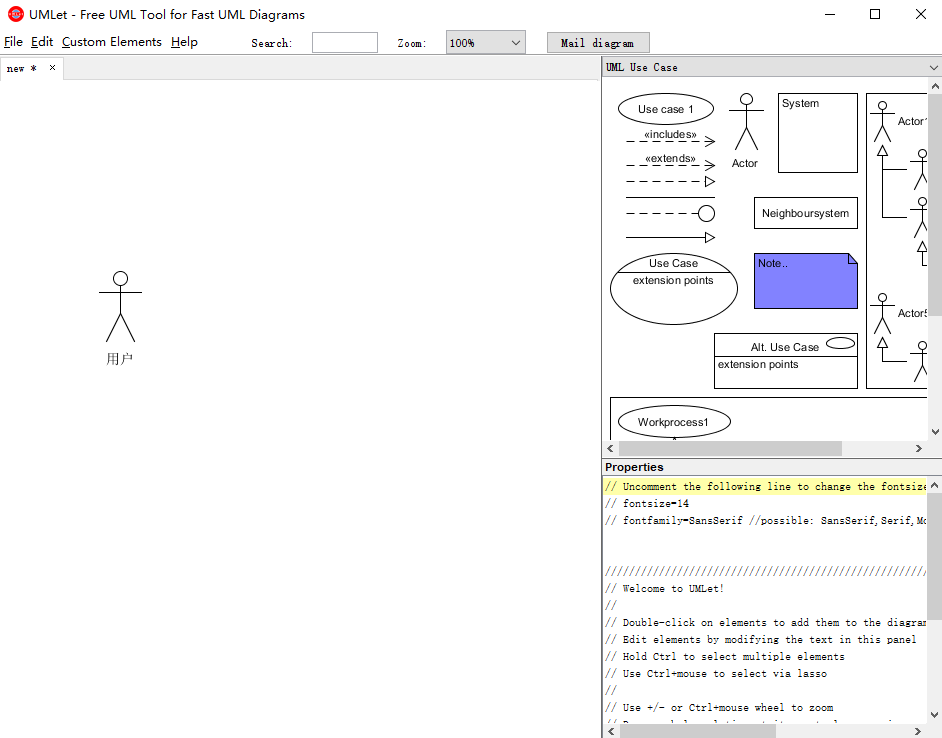This screenshot has height=738, width=942.
Task: Select the «includes» dashed arrow element
Action: 670,138
